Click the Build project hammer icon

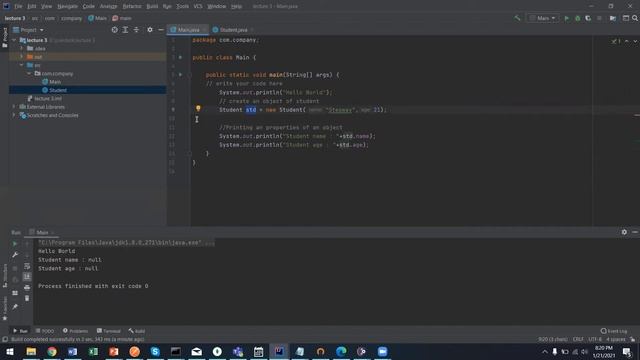(517, 18)
